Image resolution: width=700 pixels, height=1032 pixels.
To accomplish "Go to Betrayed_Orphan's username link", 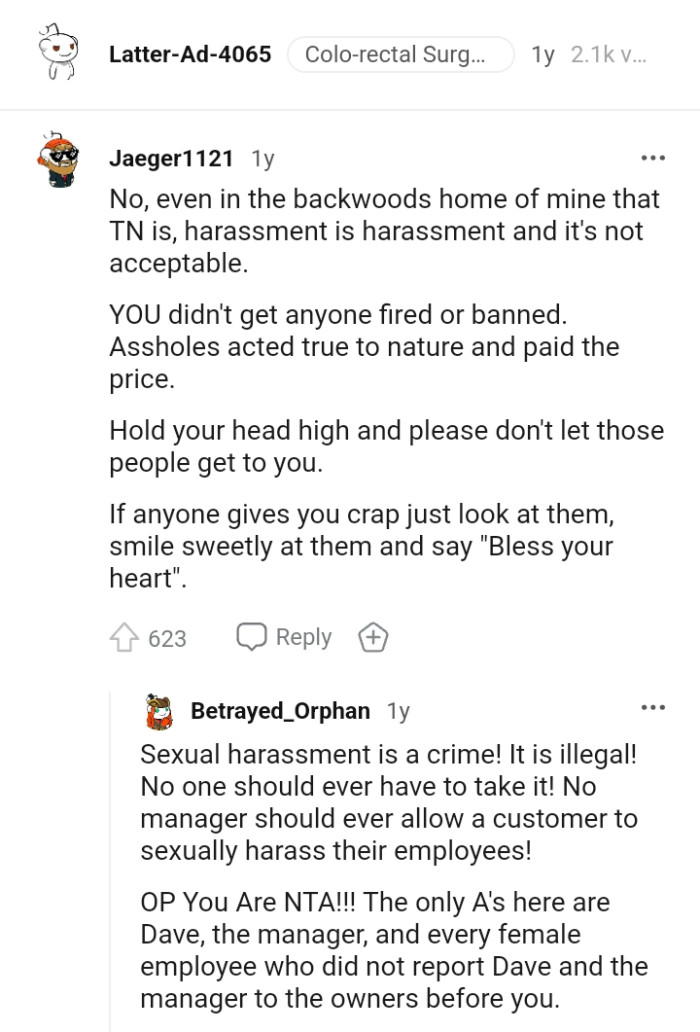I will (280, 711).
